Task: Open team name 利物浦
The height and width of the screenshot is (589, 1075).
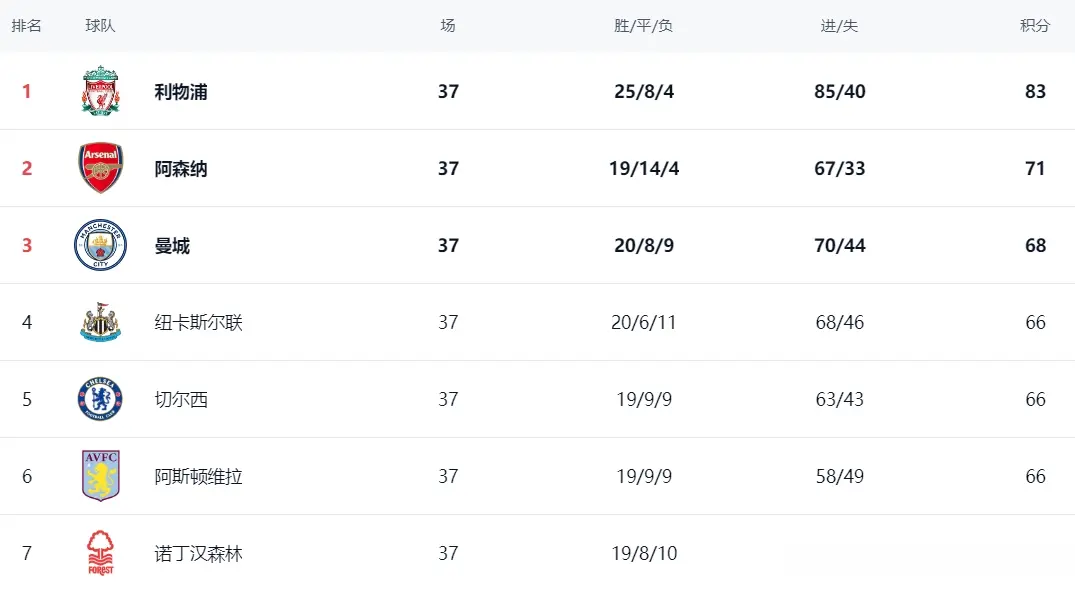Action: coord(181,92)
